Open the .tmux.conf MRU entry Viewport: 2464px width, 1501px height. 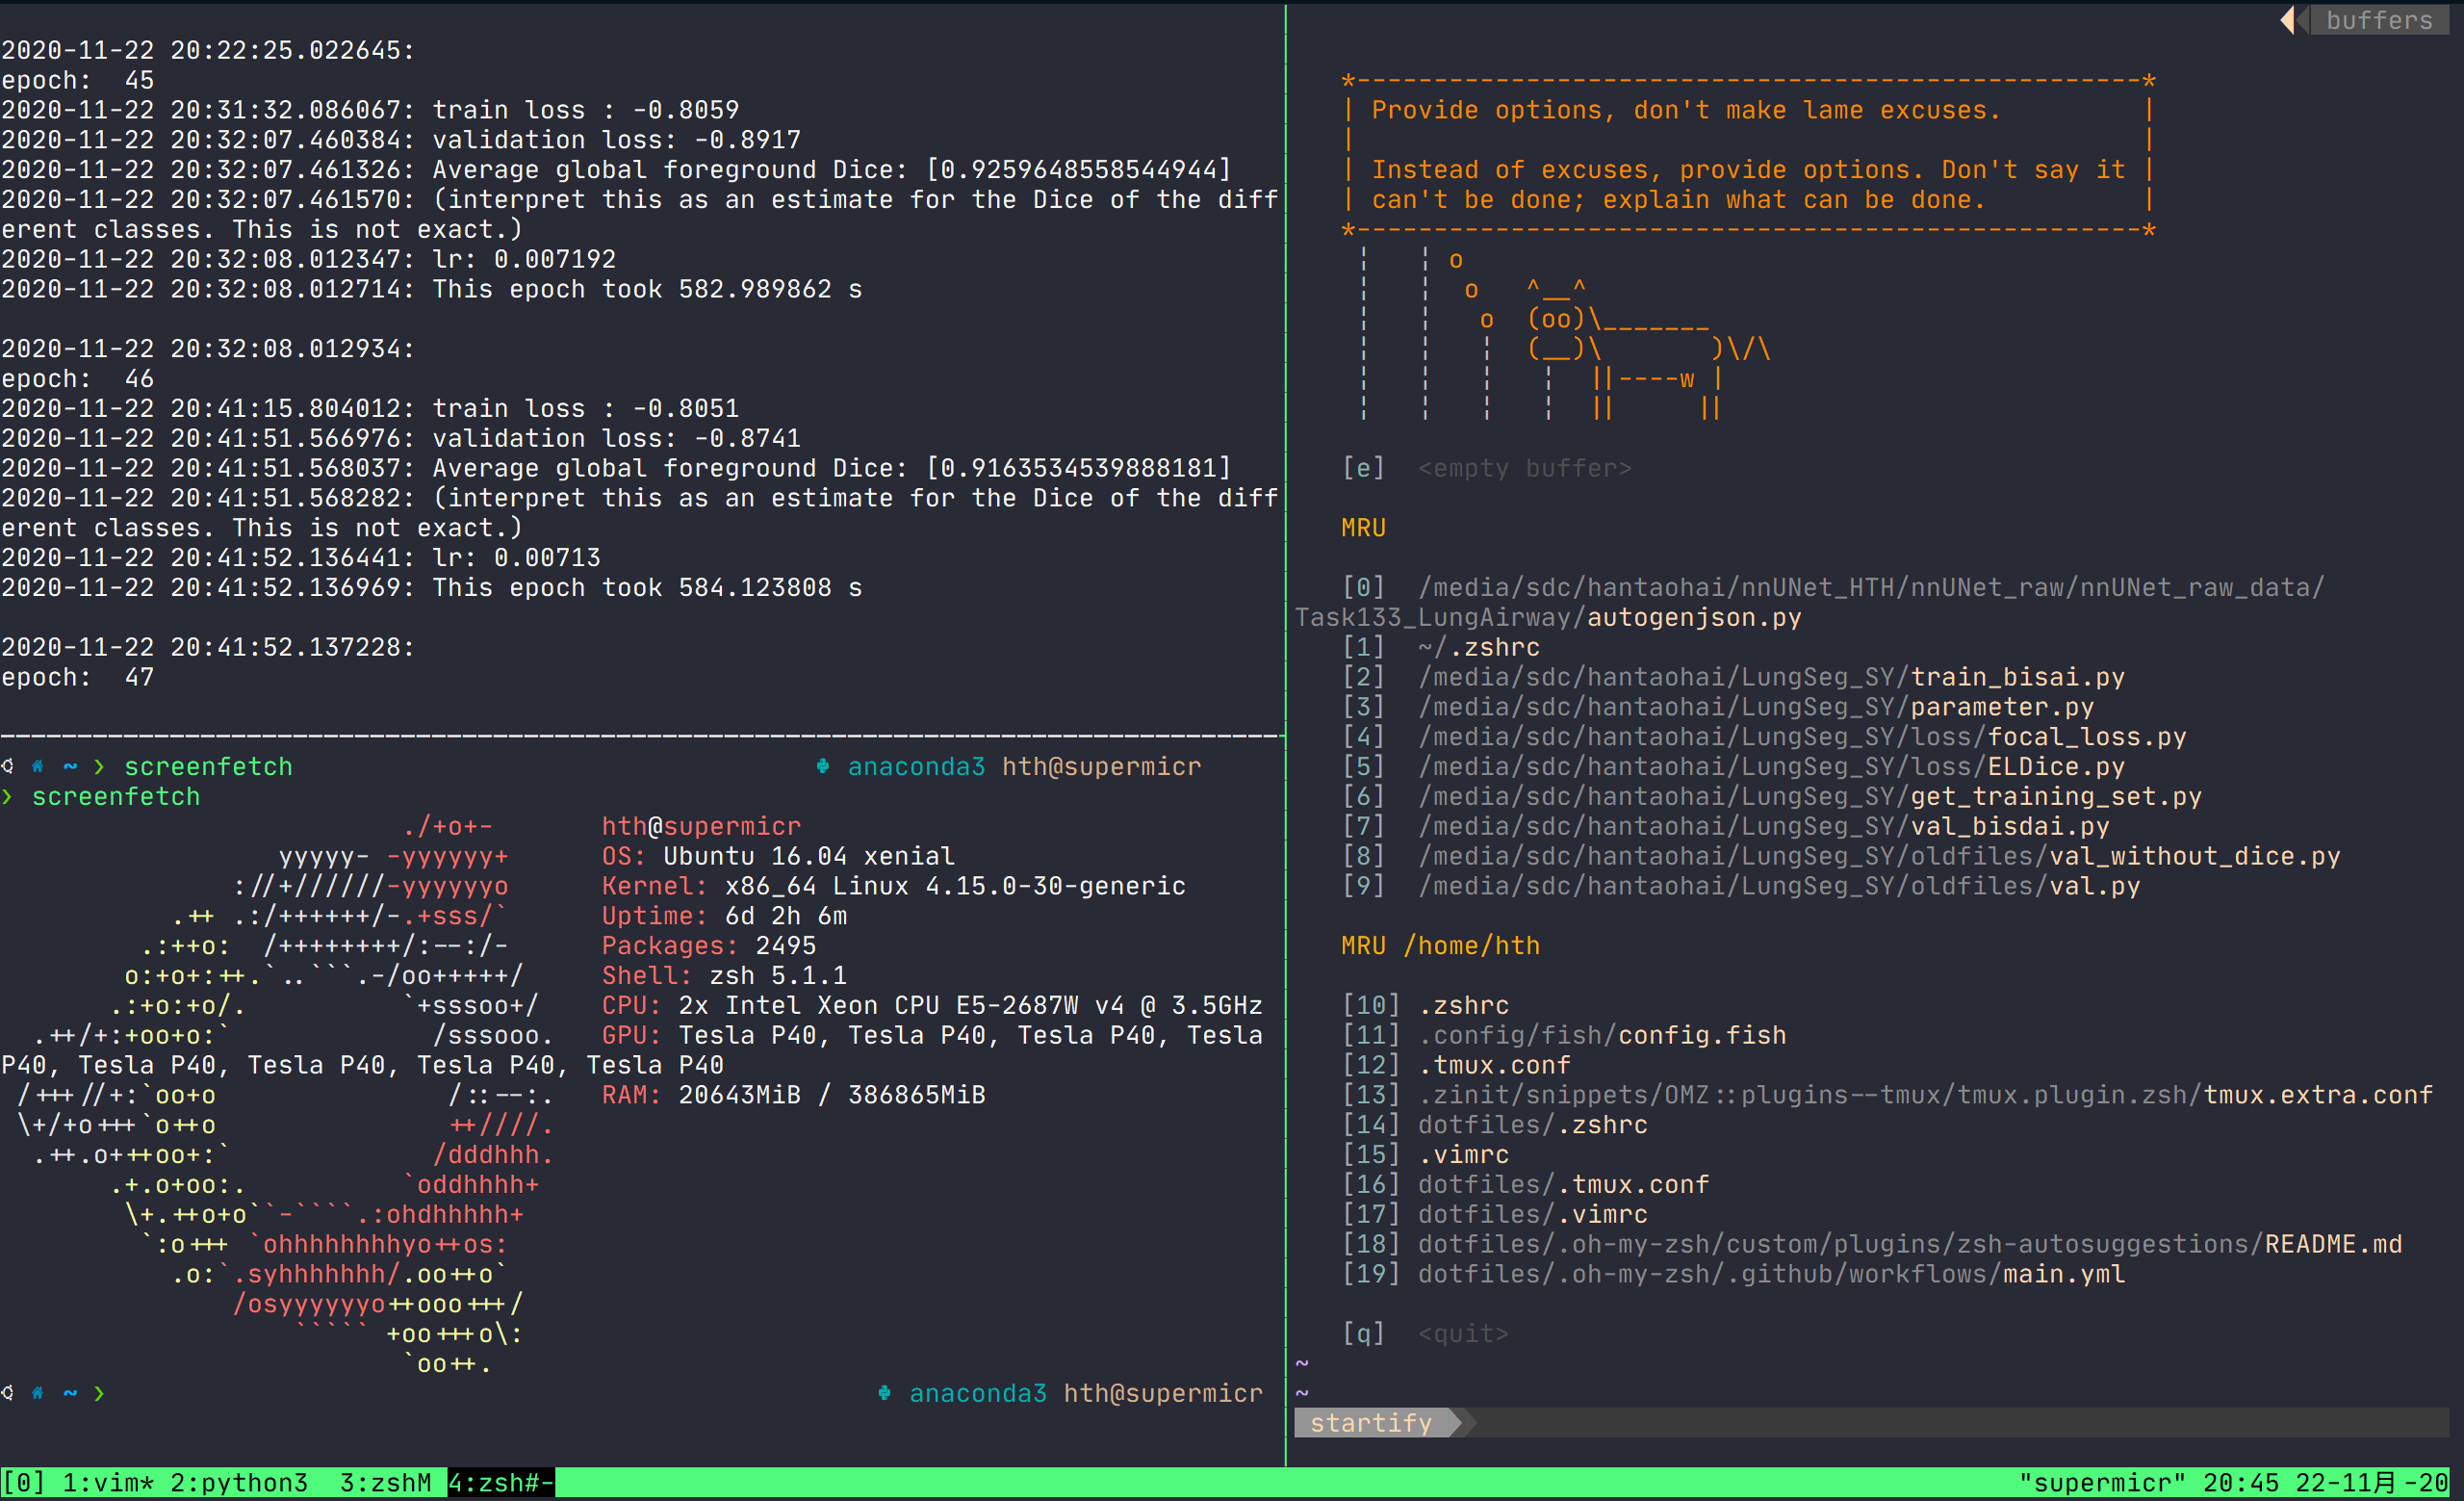[1494, 1065]
